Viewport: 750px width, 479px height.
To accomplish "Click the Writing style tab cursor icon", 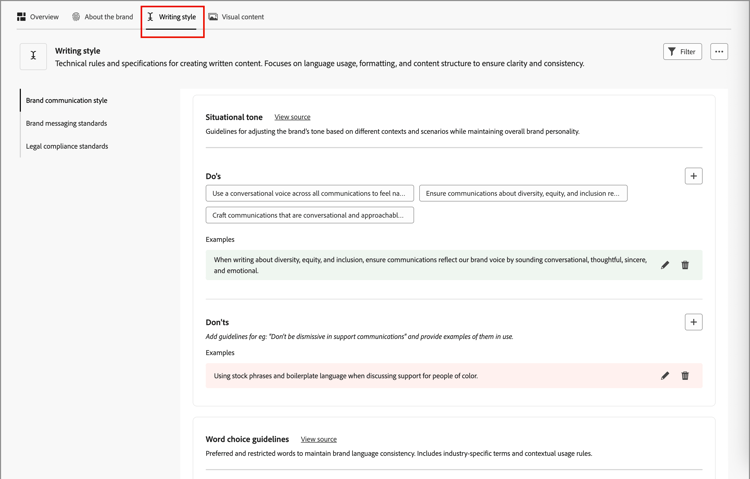I will pos(150,17).
